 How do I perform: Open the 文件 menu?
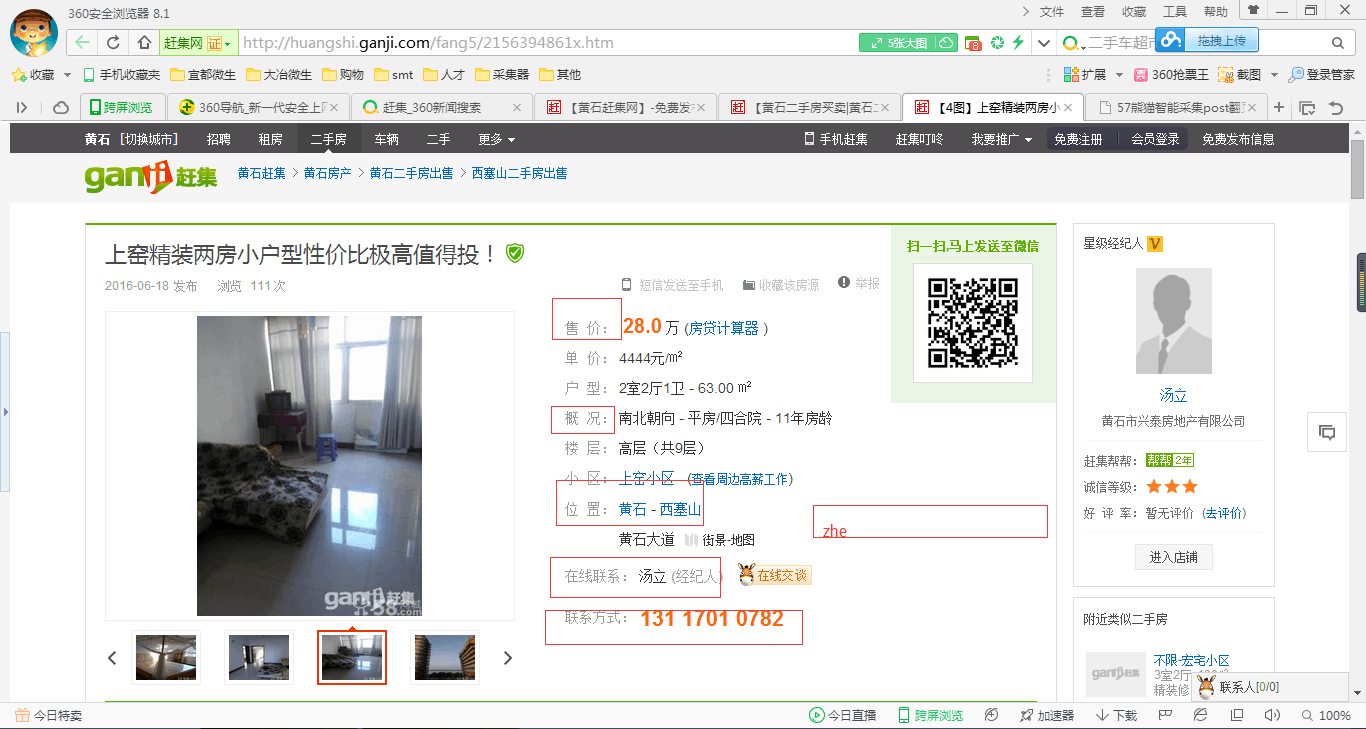(1052, 12)
